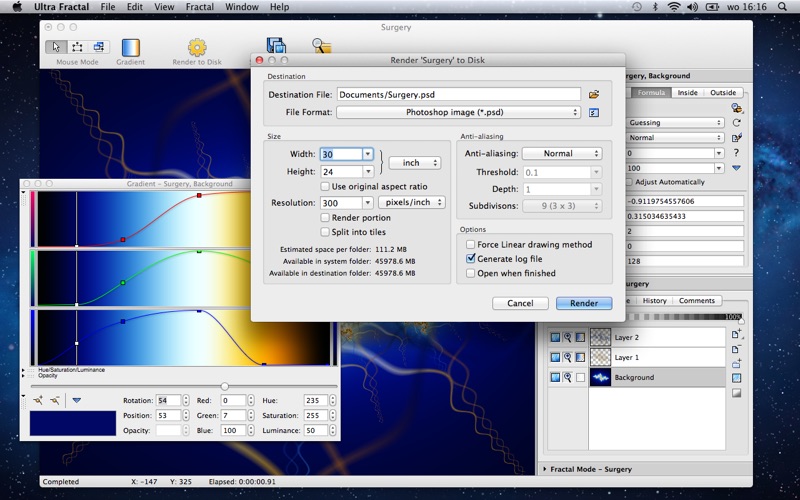Click the add layer group icon
The image size is (800, 500).
click(x=736, y=364)
